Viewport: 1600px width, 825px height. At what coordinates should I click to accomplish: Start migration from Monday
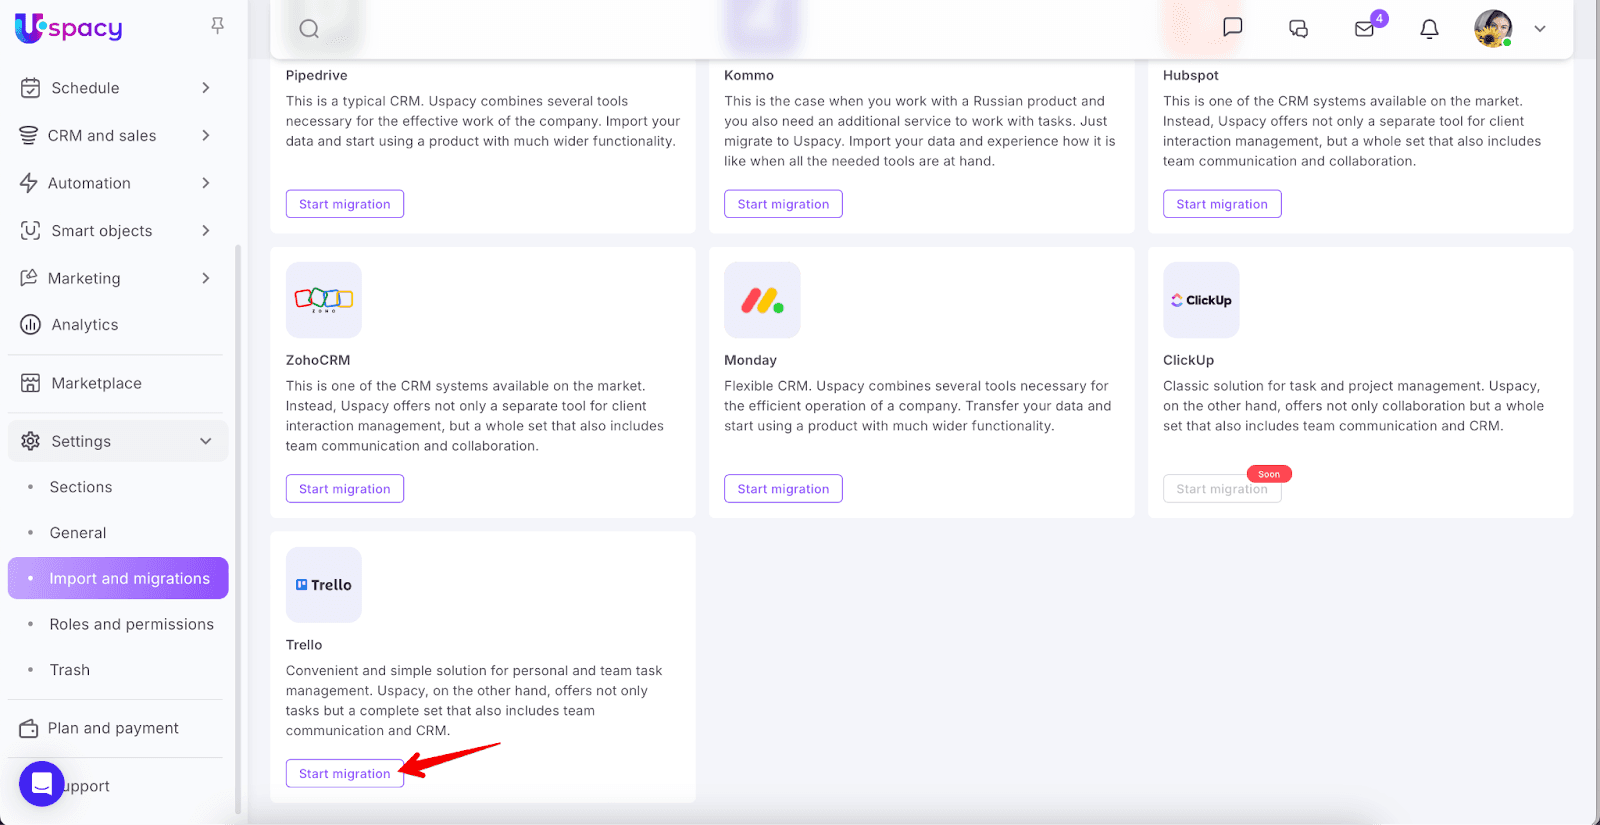pos(783,489)
